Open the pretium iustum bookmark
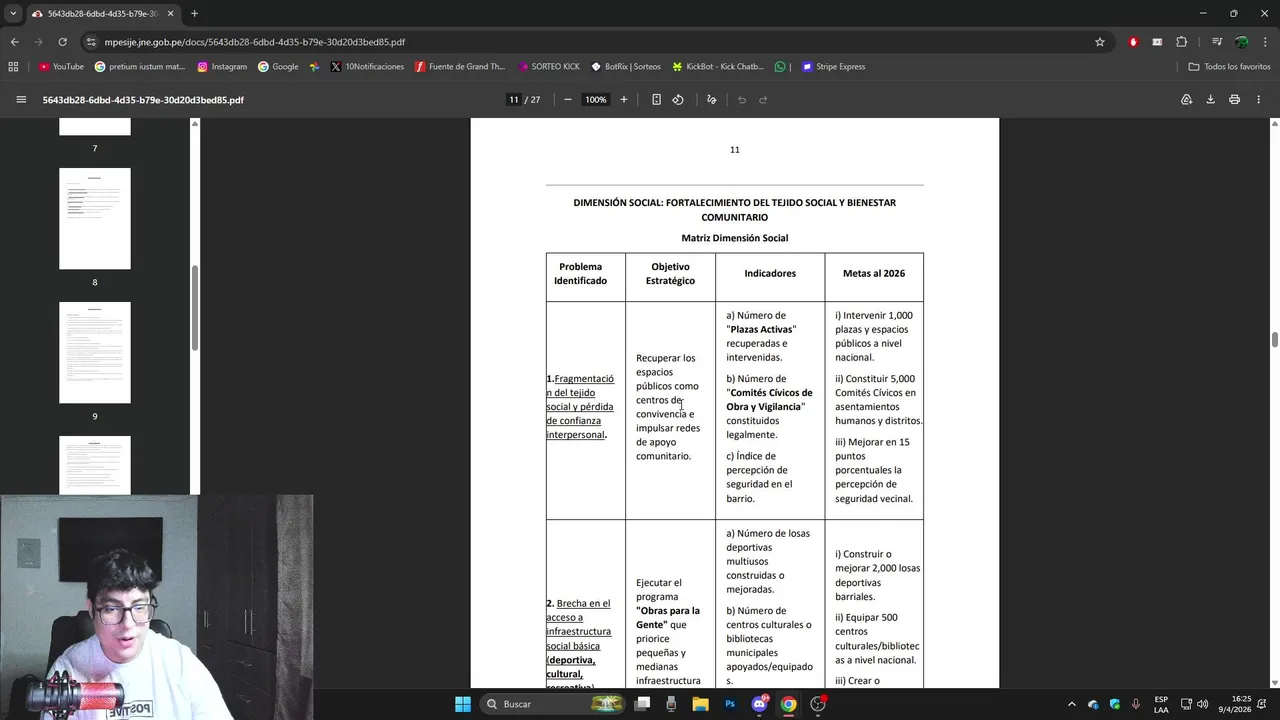The image size is (1280, 720). coord(140,67)
